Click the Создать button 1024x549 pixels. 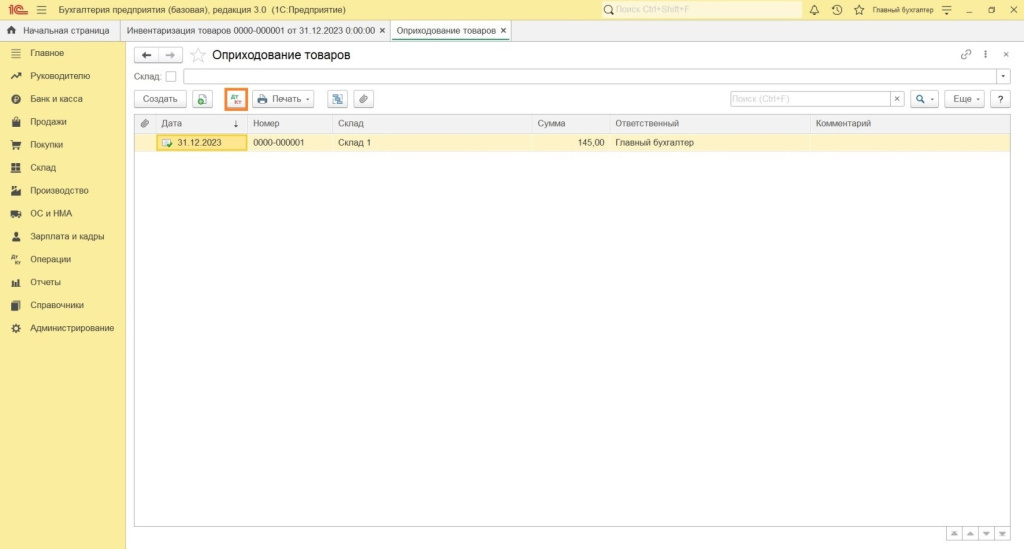click(x=160, y=99)
